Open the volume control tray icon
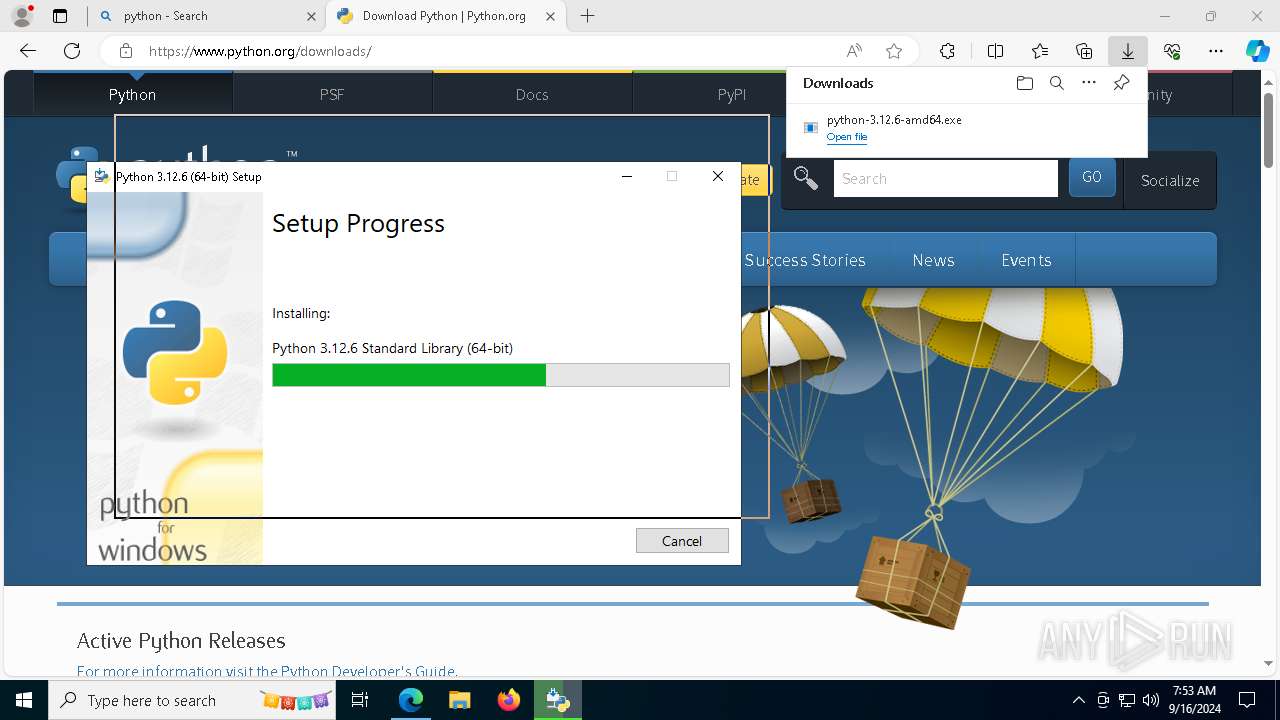 (1150, 700)
